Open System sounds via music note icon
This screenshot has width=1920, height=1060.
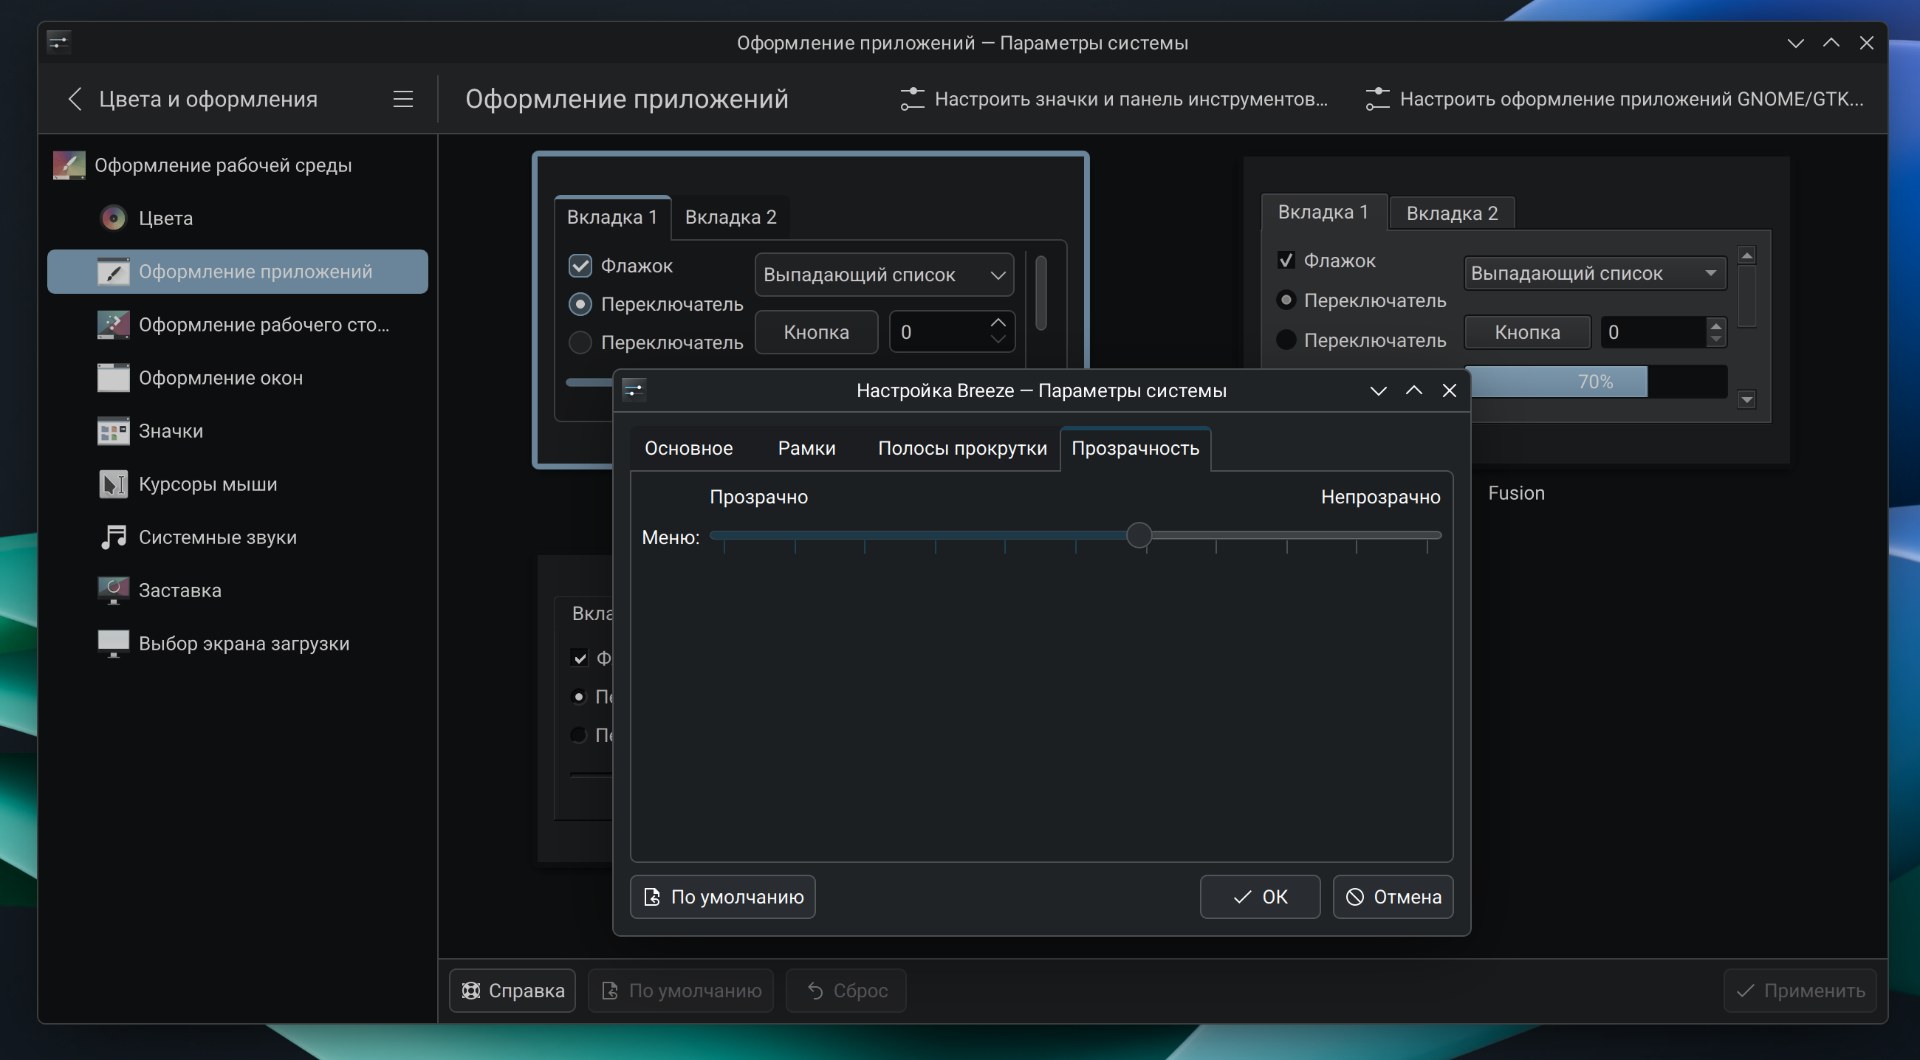coord(113,537)
